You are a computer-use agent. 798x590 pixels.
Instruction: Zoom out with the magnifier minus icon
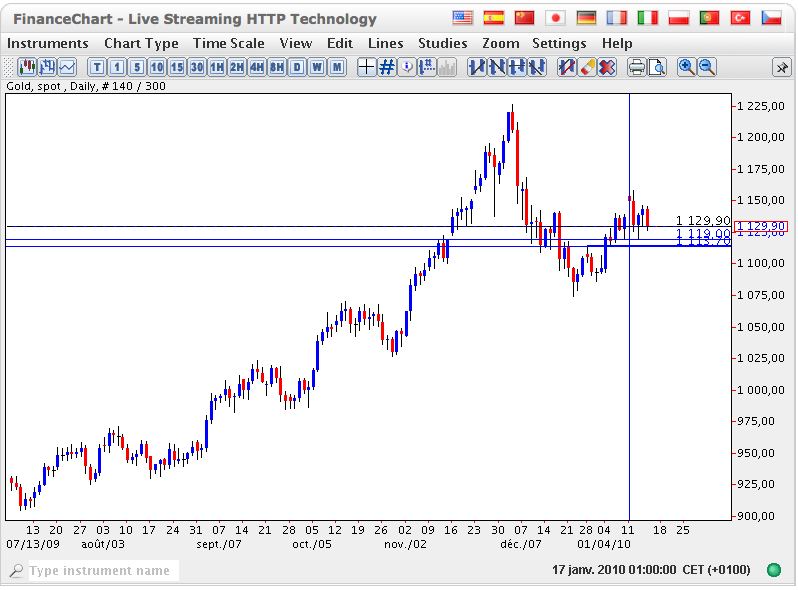pos(707,67)
